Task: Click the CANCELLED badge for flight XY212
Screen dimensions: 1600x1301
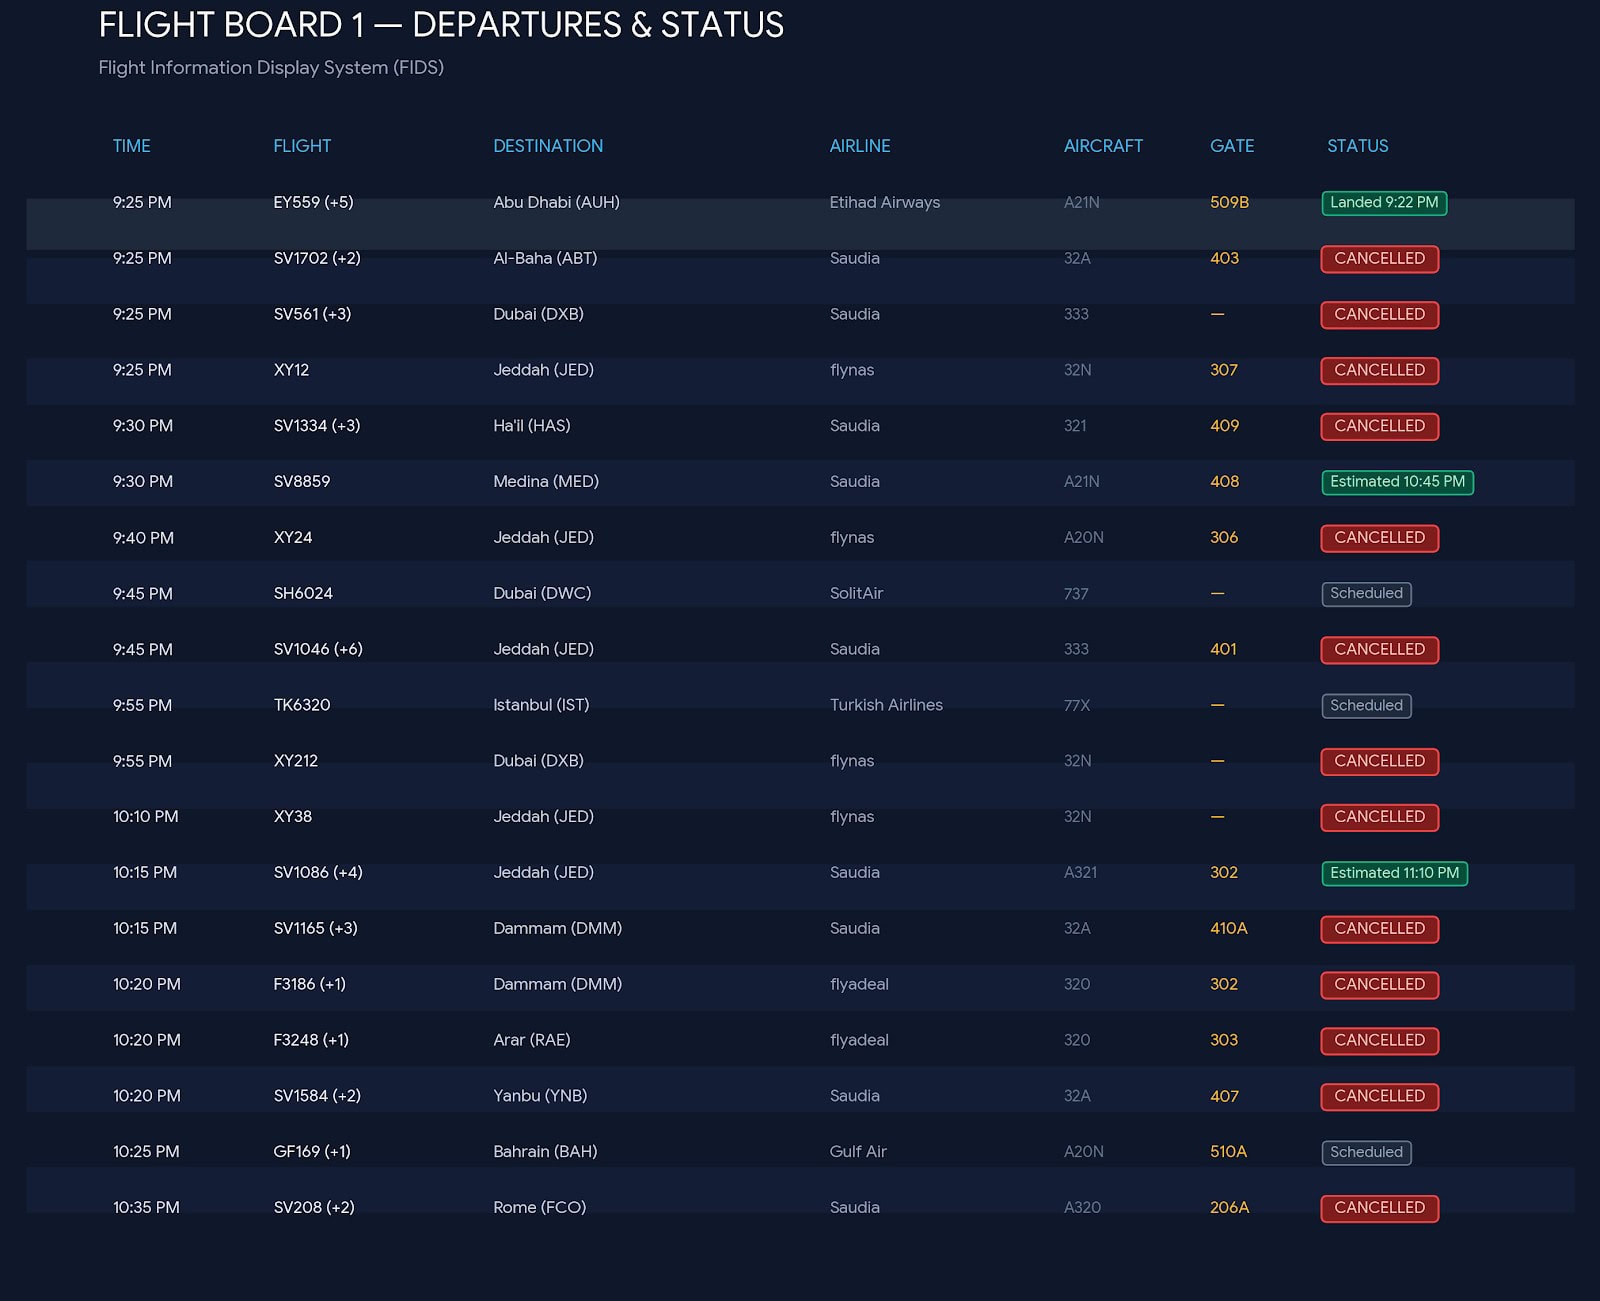Action: [1380, 761]
